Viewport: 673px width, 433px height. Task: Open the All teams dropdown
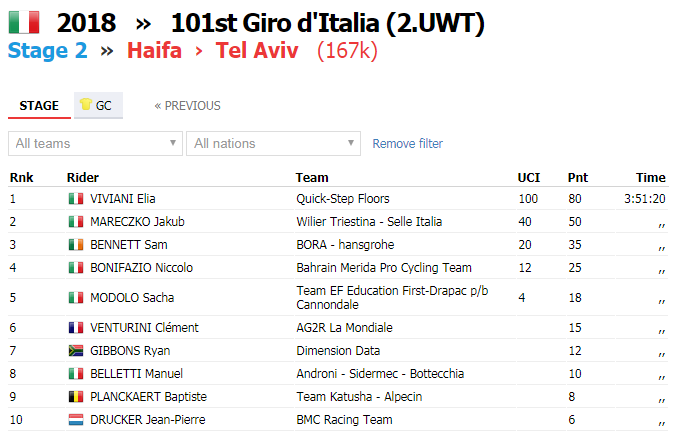pyautogui.click(x=95, y=143)
